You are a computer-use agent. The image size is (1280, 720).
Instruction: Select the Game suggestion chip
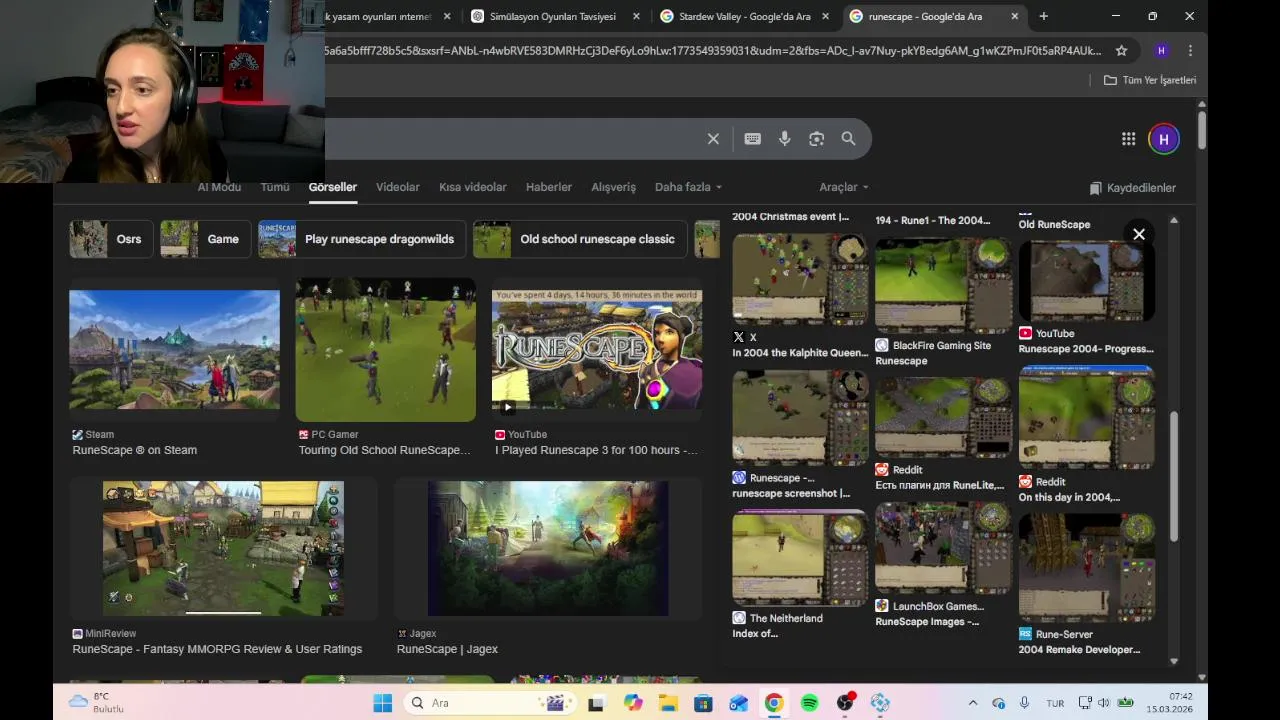pyautogui.click(x=205, y=239)
